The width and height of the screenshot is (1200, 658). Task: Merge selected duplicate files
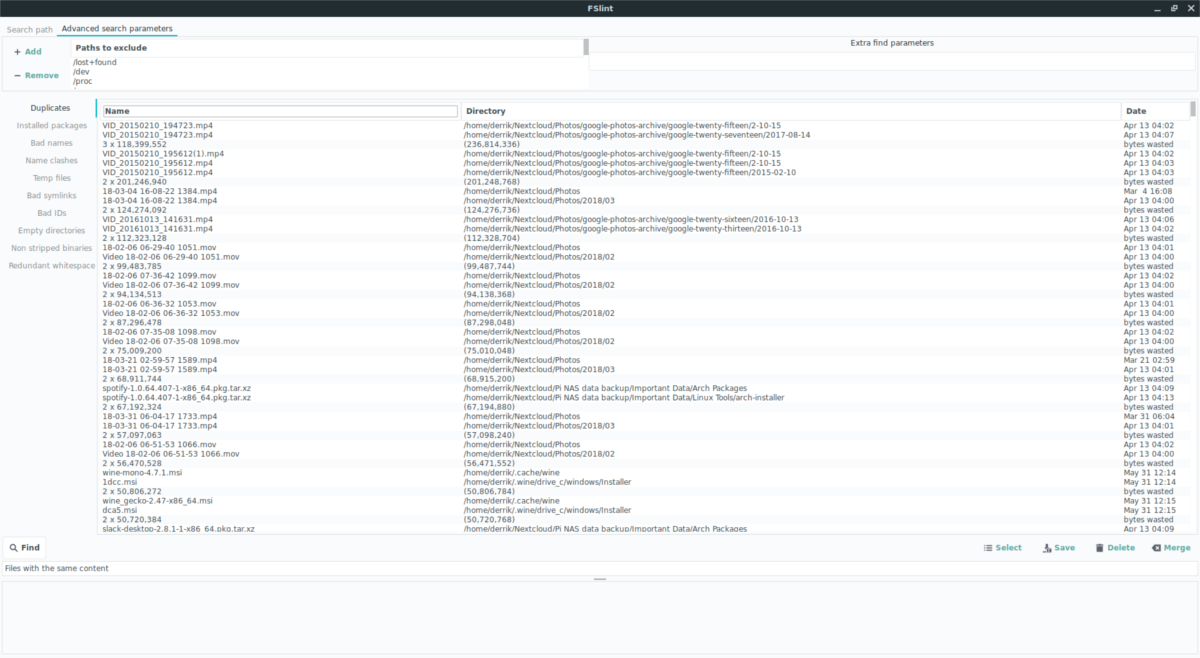coord(1171,548)
